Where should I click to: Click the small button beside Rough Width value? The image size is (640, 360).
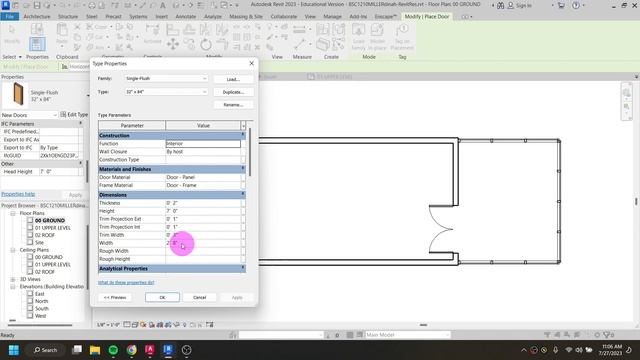[243, 251]
